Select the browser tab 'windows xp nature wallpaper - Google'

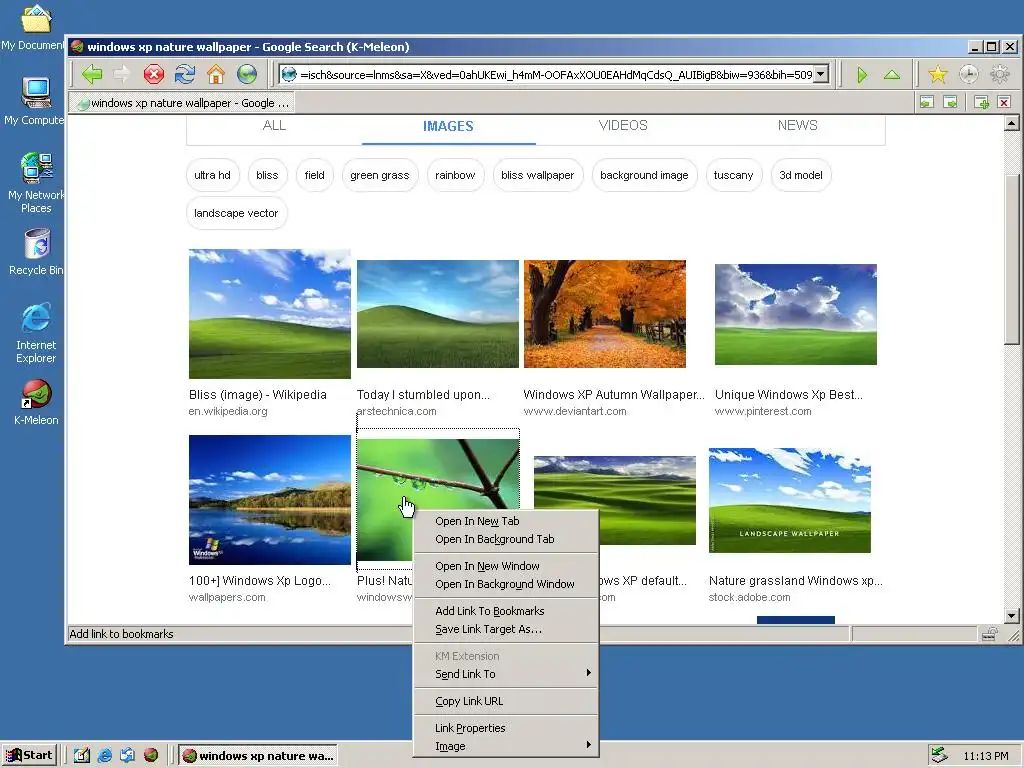(182, 103)
